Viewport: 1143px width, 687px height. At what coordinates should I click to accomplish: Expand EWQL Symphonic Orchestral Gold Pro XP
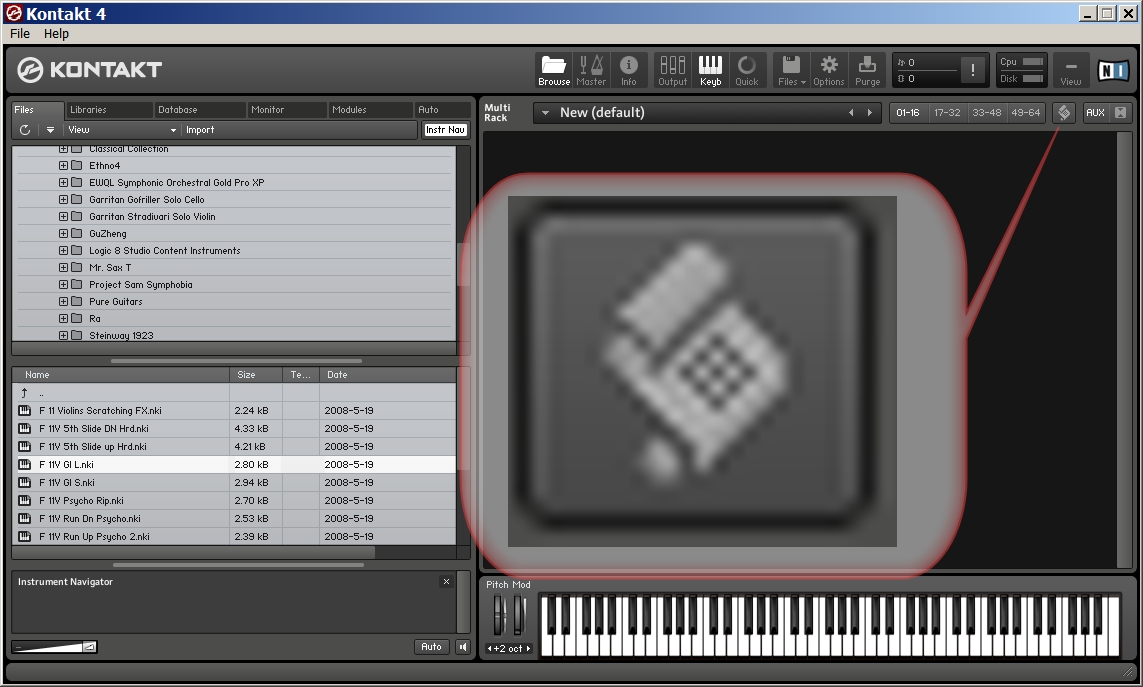pyautogui.click(x=63, y=182)
